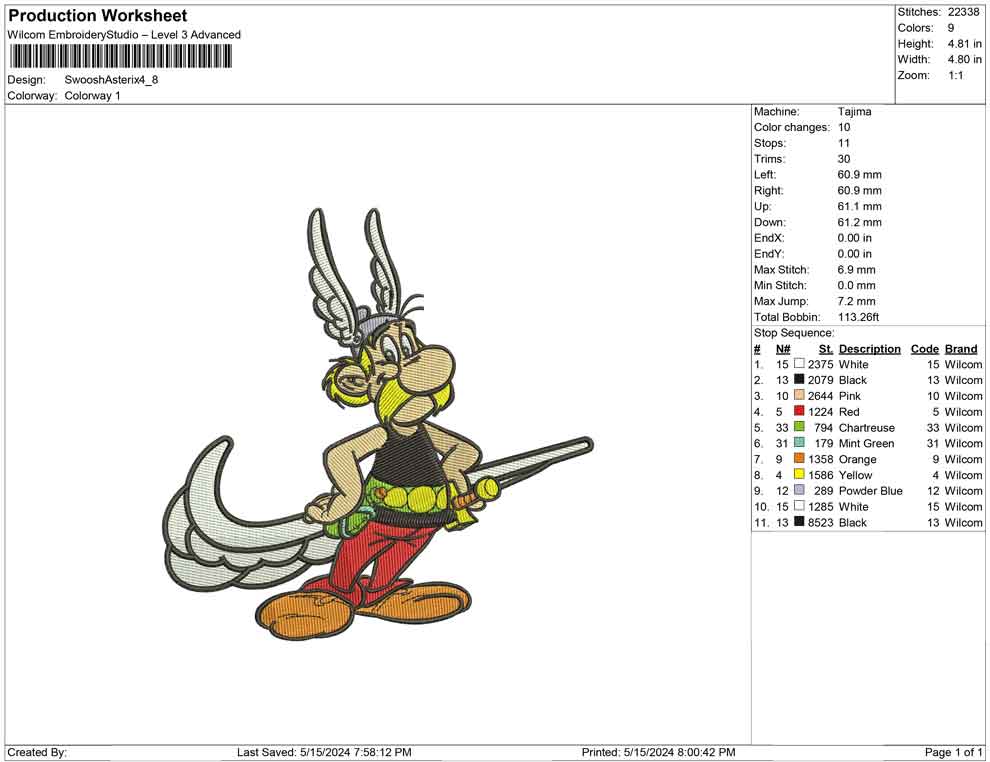Click the 'Color changes:' label
The width and height of the screenshot is (990, 762).
792,128
